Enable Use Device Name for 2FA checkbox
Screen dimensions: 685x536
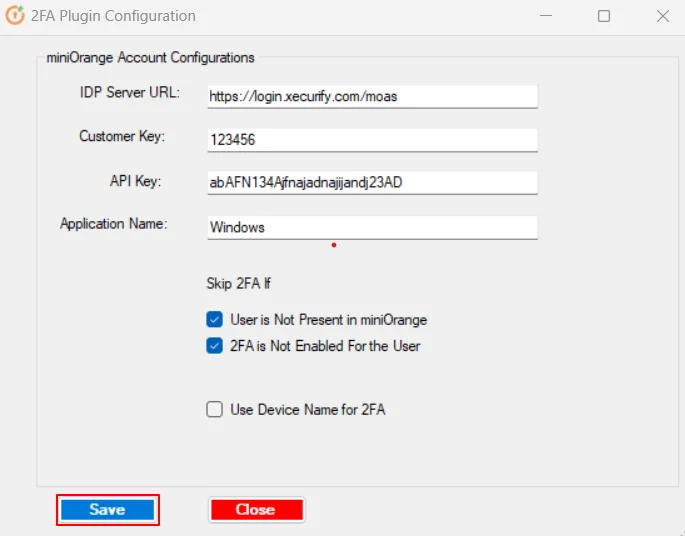214,409
